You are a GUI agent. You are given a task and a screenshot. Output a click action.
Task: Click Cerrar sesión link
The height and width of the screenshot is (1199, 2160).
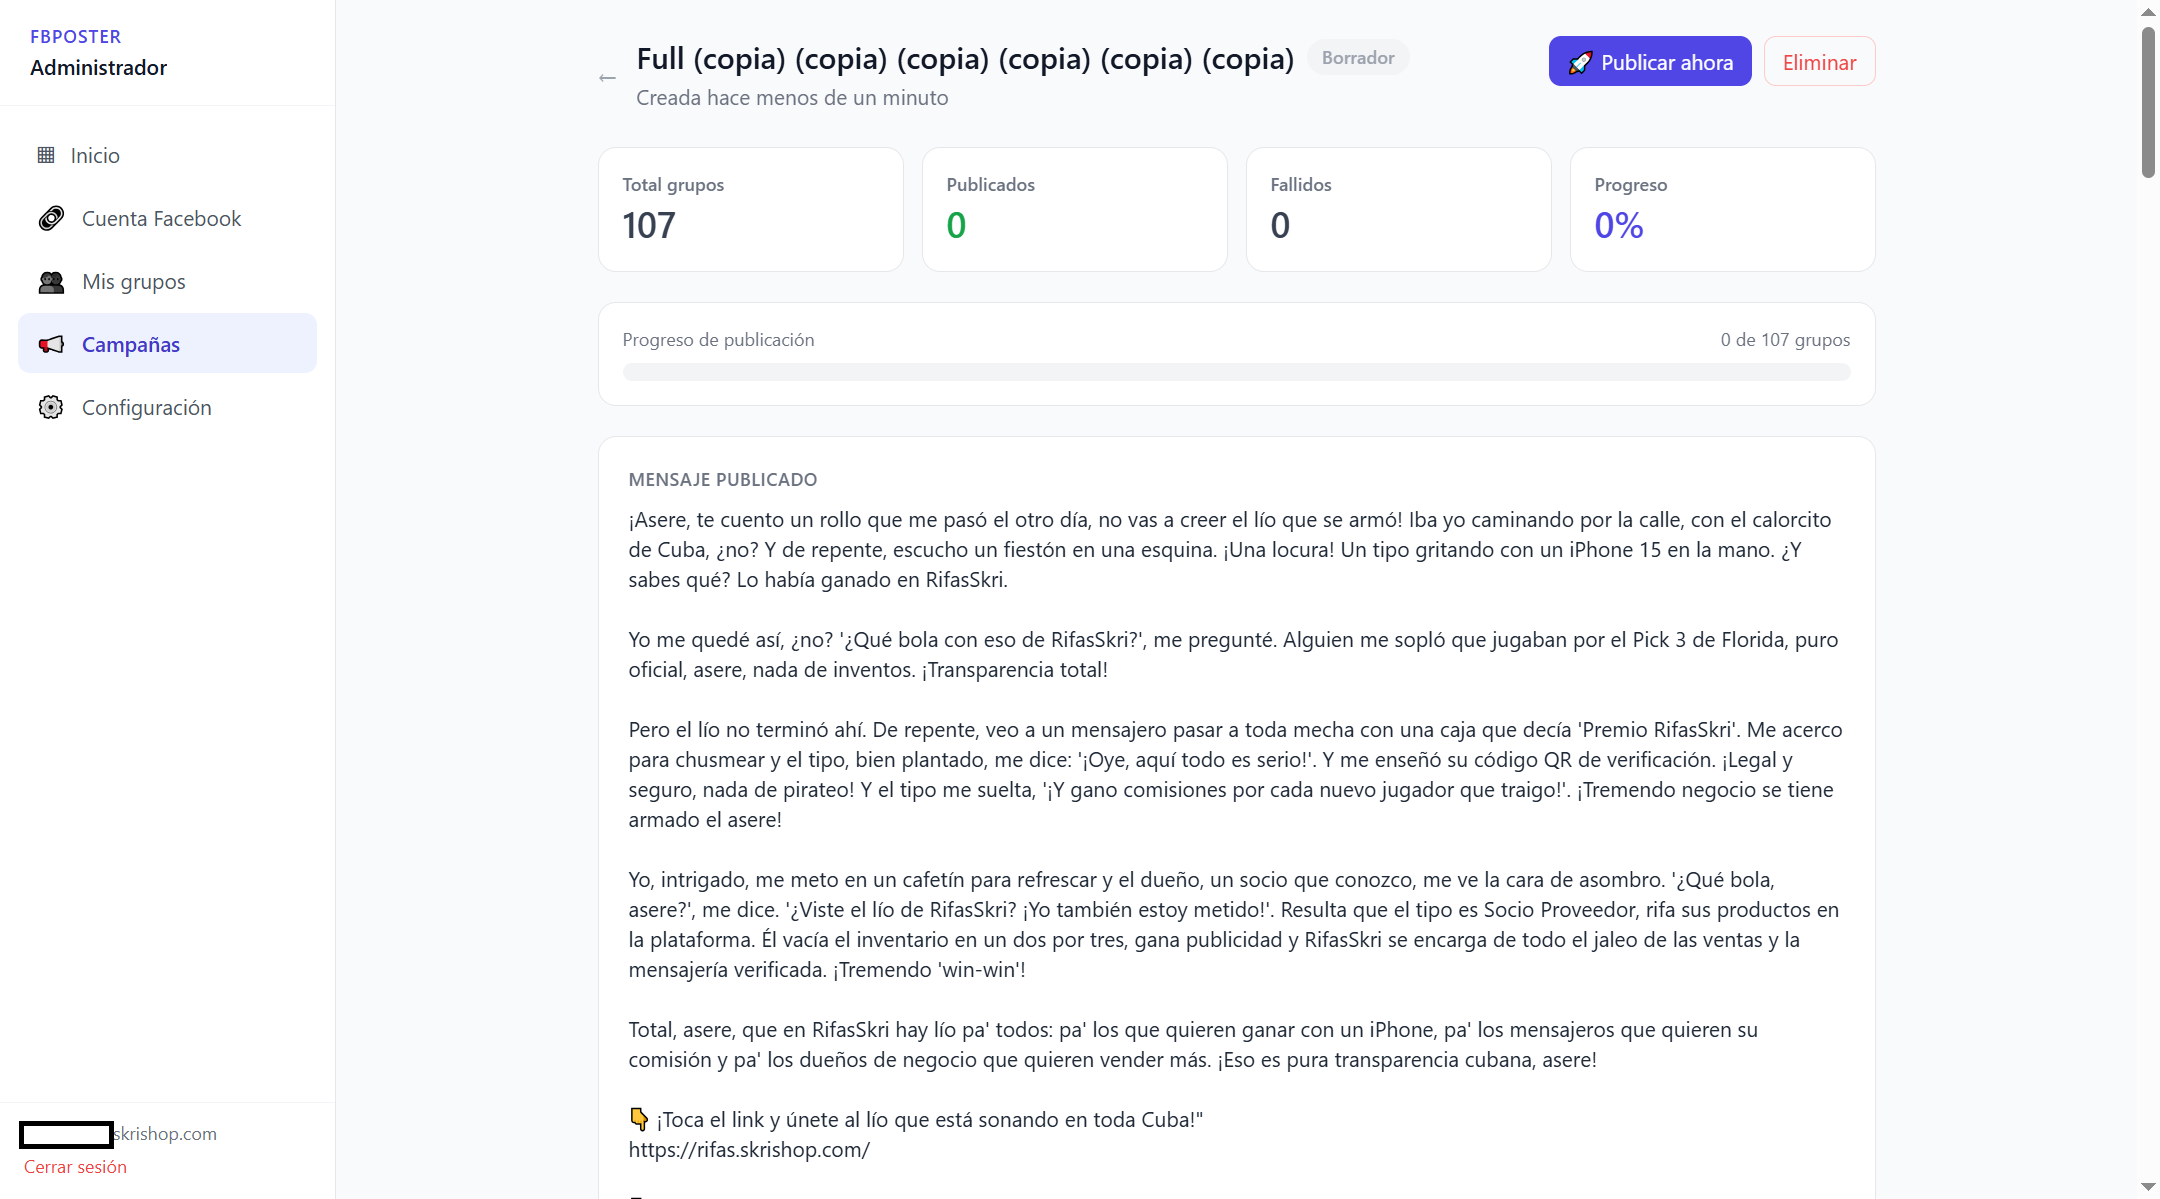coord(75,1167)
